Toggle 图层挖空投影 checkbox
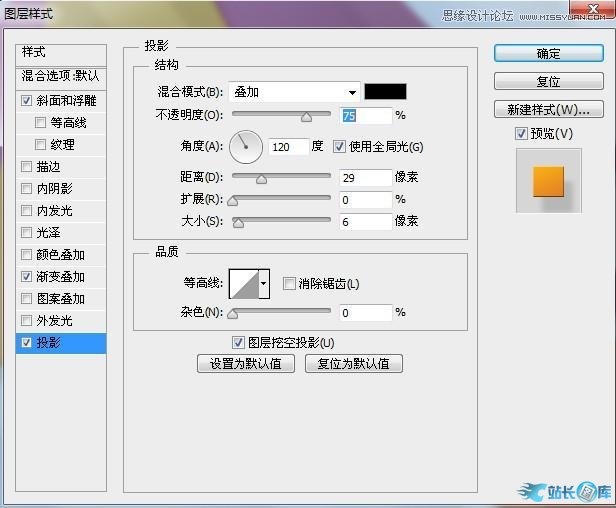 pyautogui.click(x=238, y=342)
